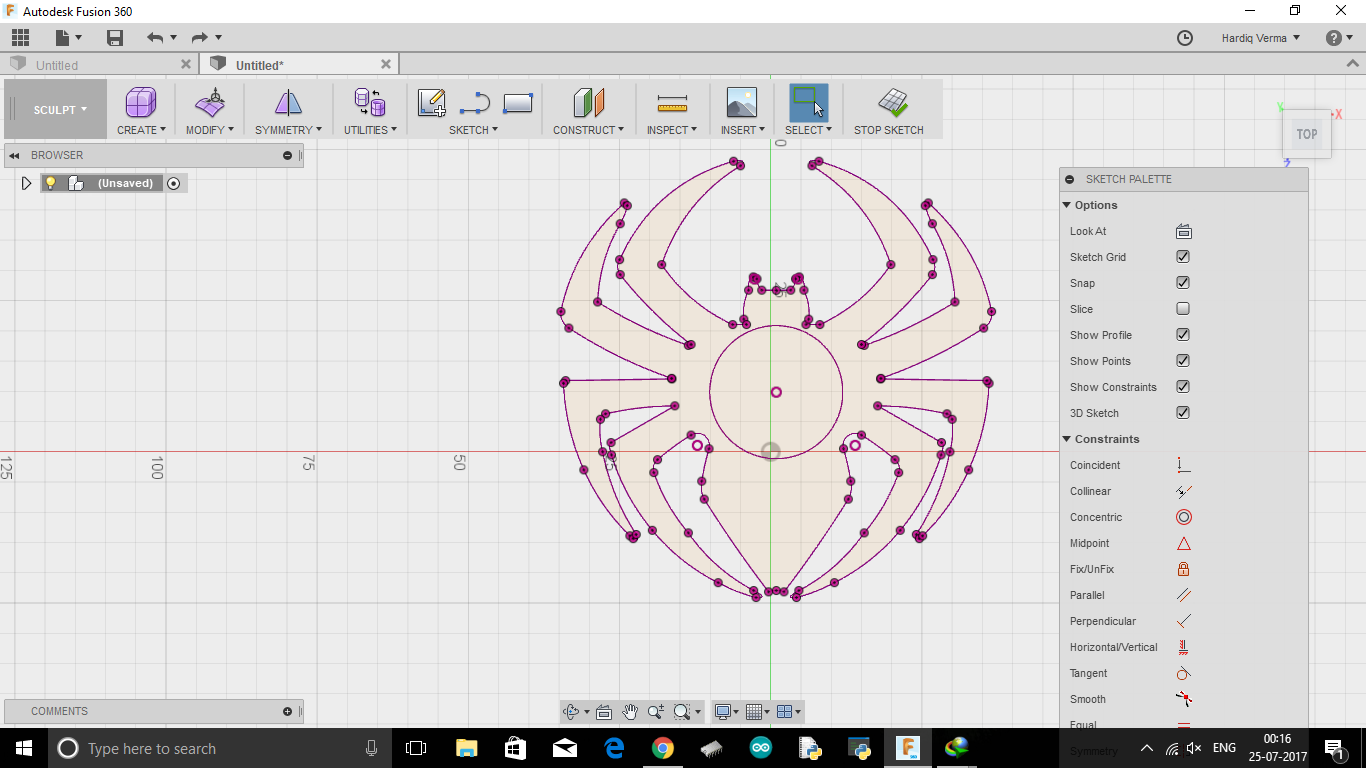The width and height of the screenshot is (1366, 768).
Task: Select the Pan hand tool
Action: (x=630, y=712)
